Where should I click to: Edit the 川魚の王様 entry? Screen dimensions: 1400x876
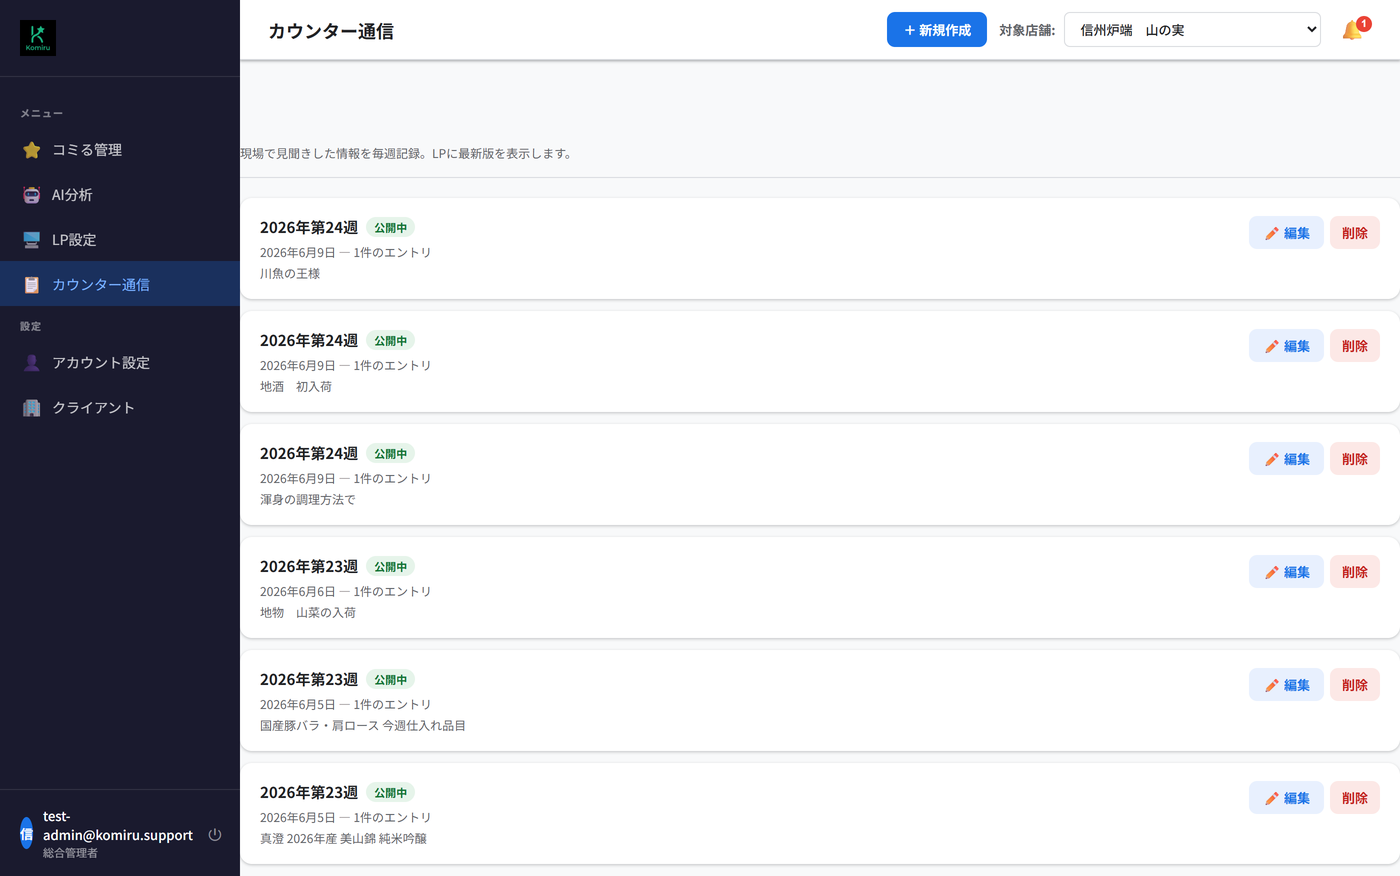[x=1286, y=233]
